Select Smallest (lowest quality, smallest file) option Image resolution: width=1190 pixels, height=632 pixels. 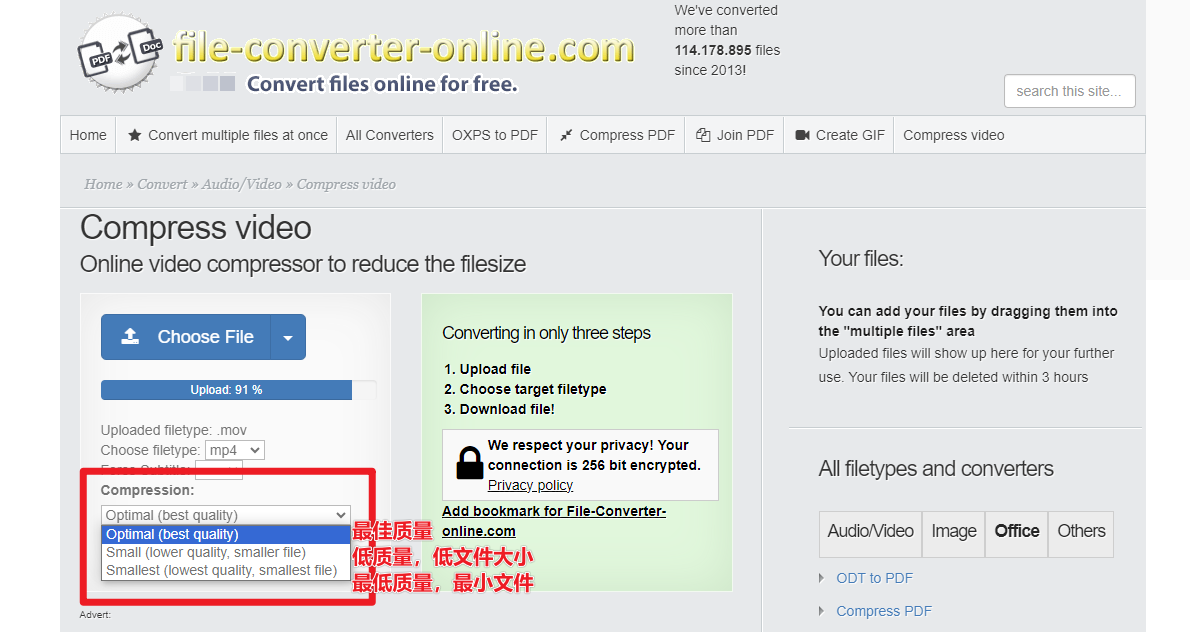click(225, 571)
